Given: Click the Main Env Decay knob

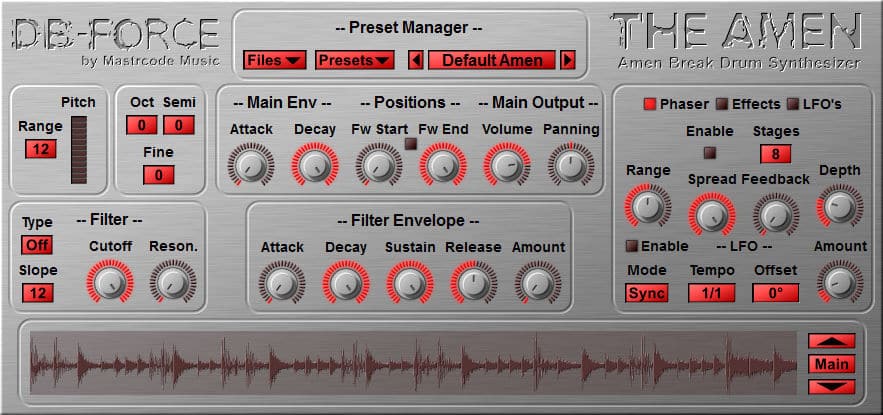Looking at the screenshot, I should coord(315,164).
